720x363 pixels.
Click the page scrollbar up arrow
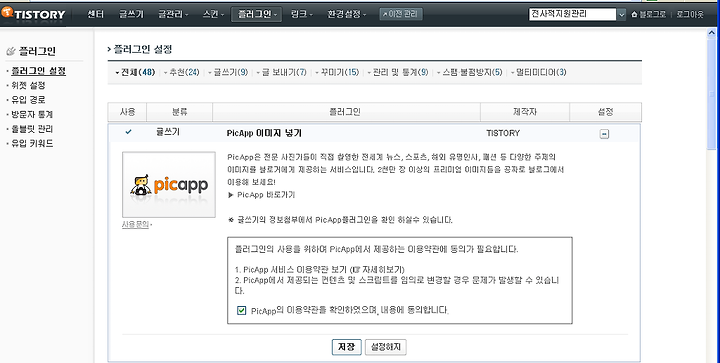(712, 33)
